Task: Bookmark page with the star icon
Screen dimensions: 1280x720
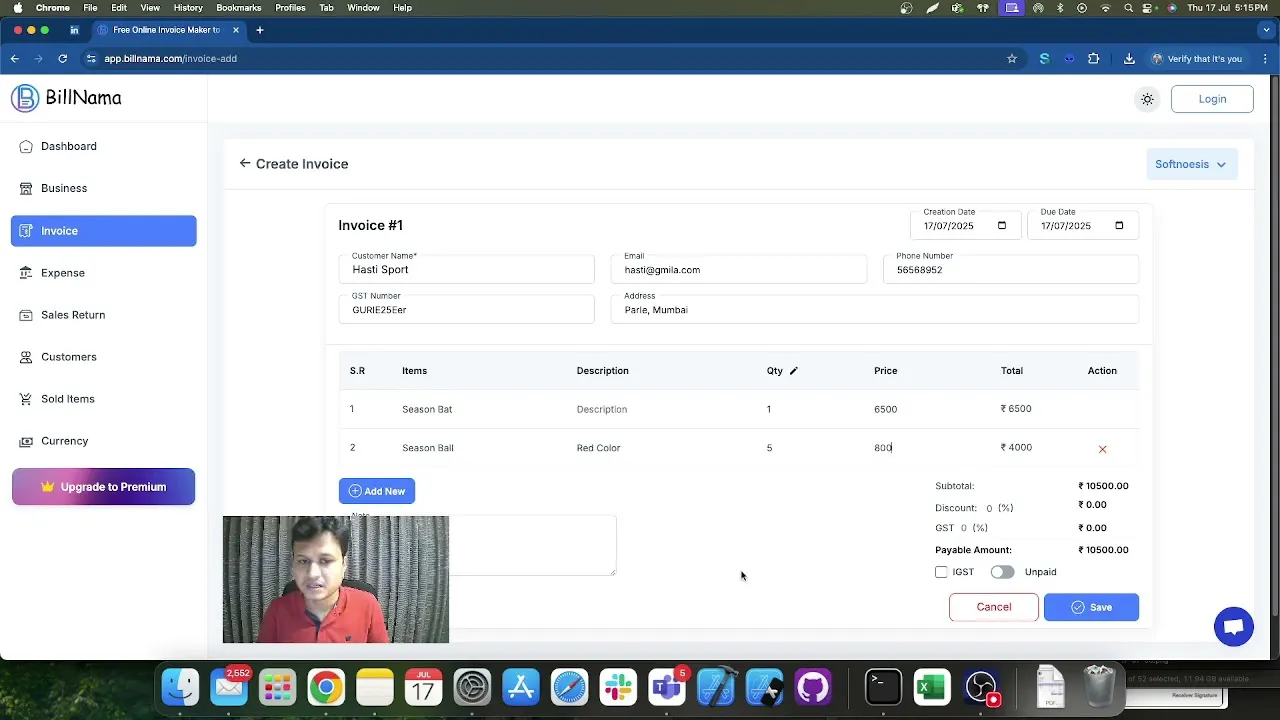Action: (1012, 59)
